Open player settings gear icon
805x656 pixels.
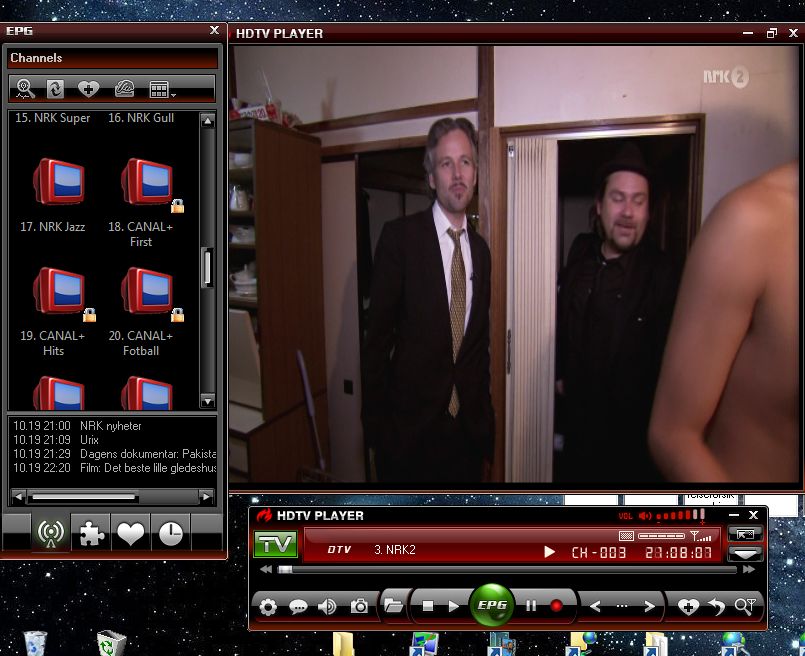click(x=267, y=607)
